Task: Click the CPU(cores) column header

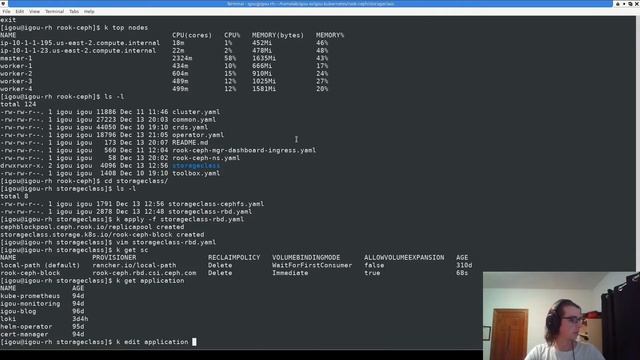Action: pyautogui.click(x=192, y=35)
